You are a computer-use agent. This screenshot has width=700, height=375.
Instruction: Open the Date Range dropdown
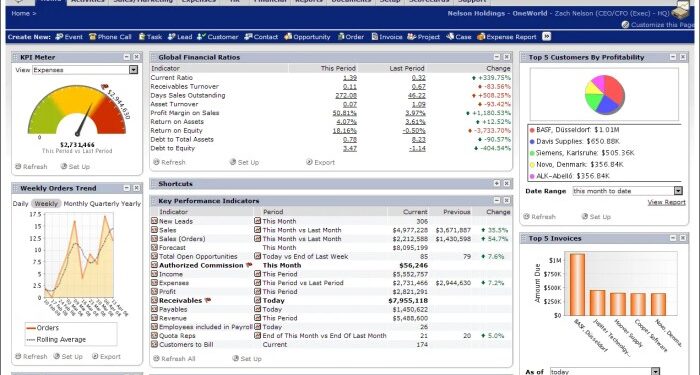pyautogui.click(x=678, y=191)
